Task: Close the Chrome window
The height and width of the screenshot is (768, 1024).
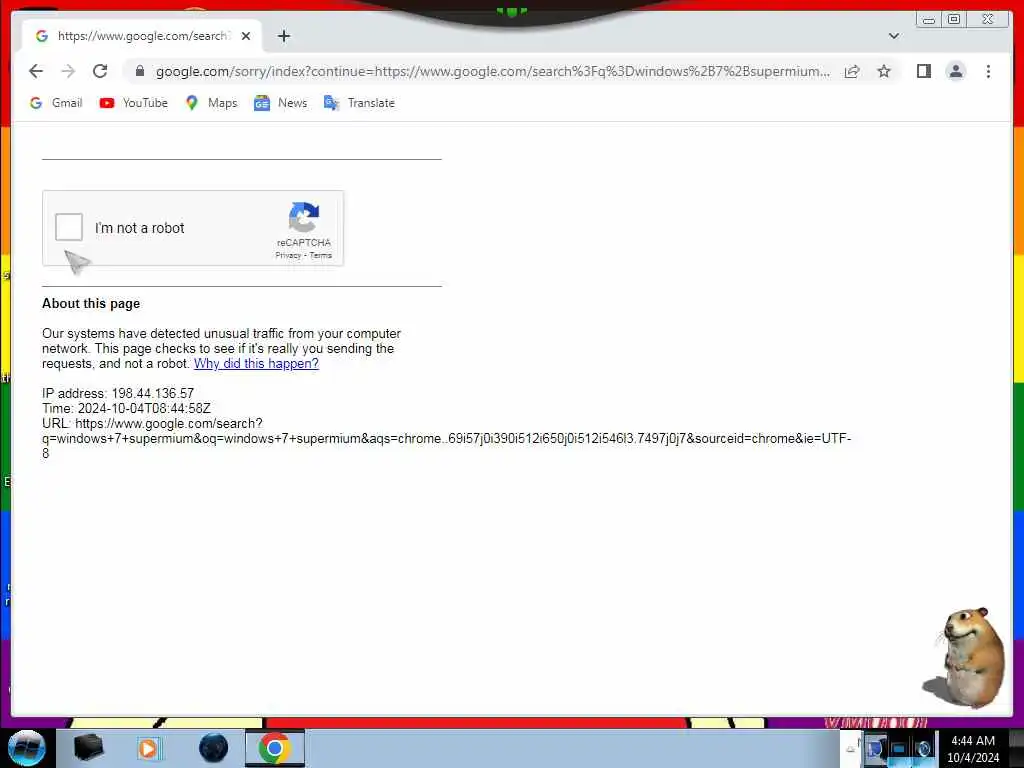Action: point(988,20)
